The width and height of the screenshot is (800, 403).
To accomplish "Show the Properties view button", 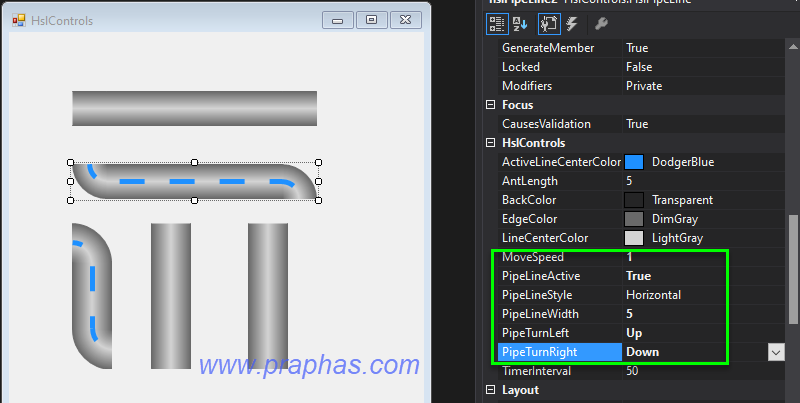I will pos(549,23).
